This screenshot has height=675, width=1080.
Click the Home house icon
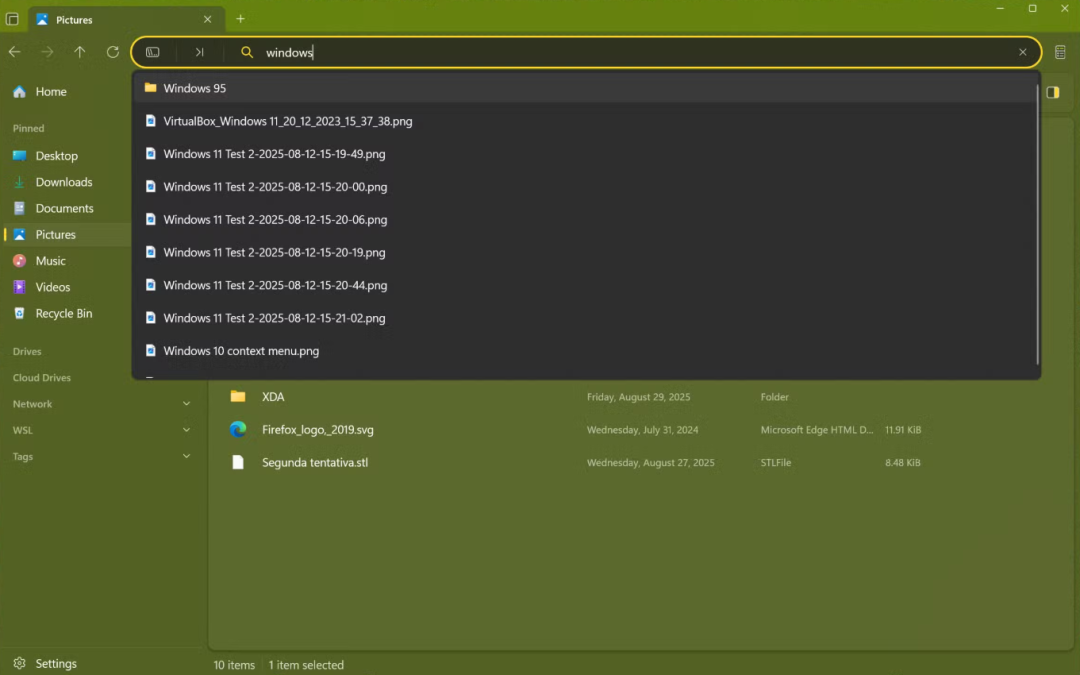click(x=19, y=92)
